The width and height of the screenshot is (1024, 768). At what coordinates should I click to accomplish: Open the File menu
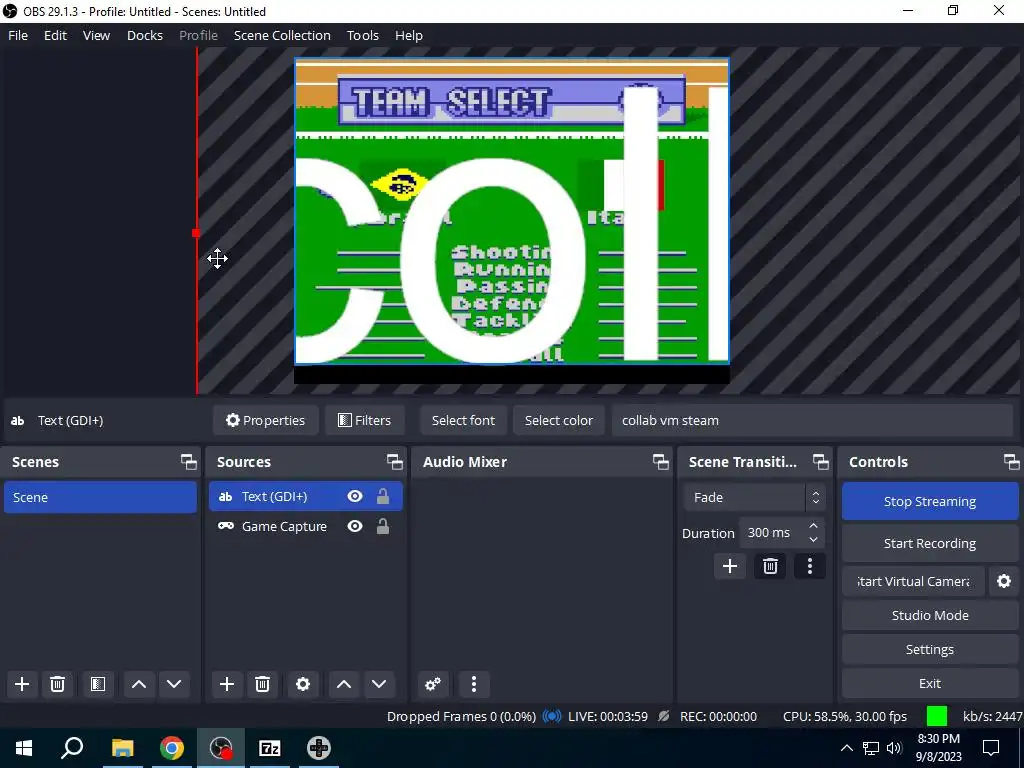pos(18,35)
